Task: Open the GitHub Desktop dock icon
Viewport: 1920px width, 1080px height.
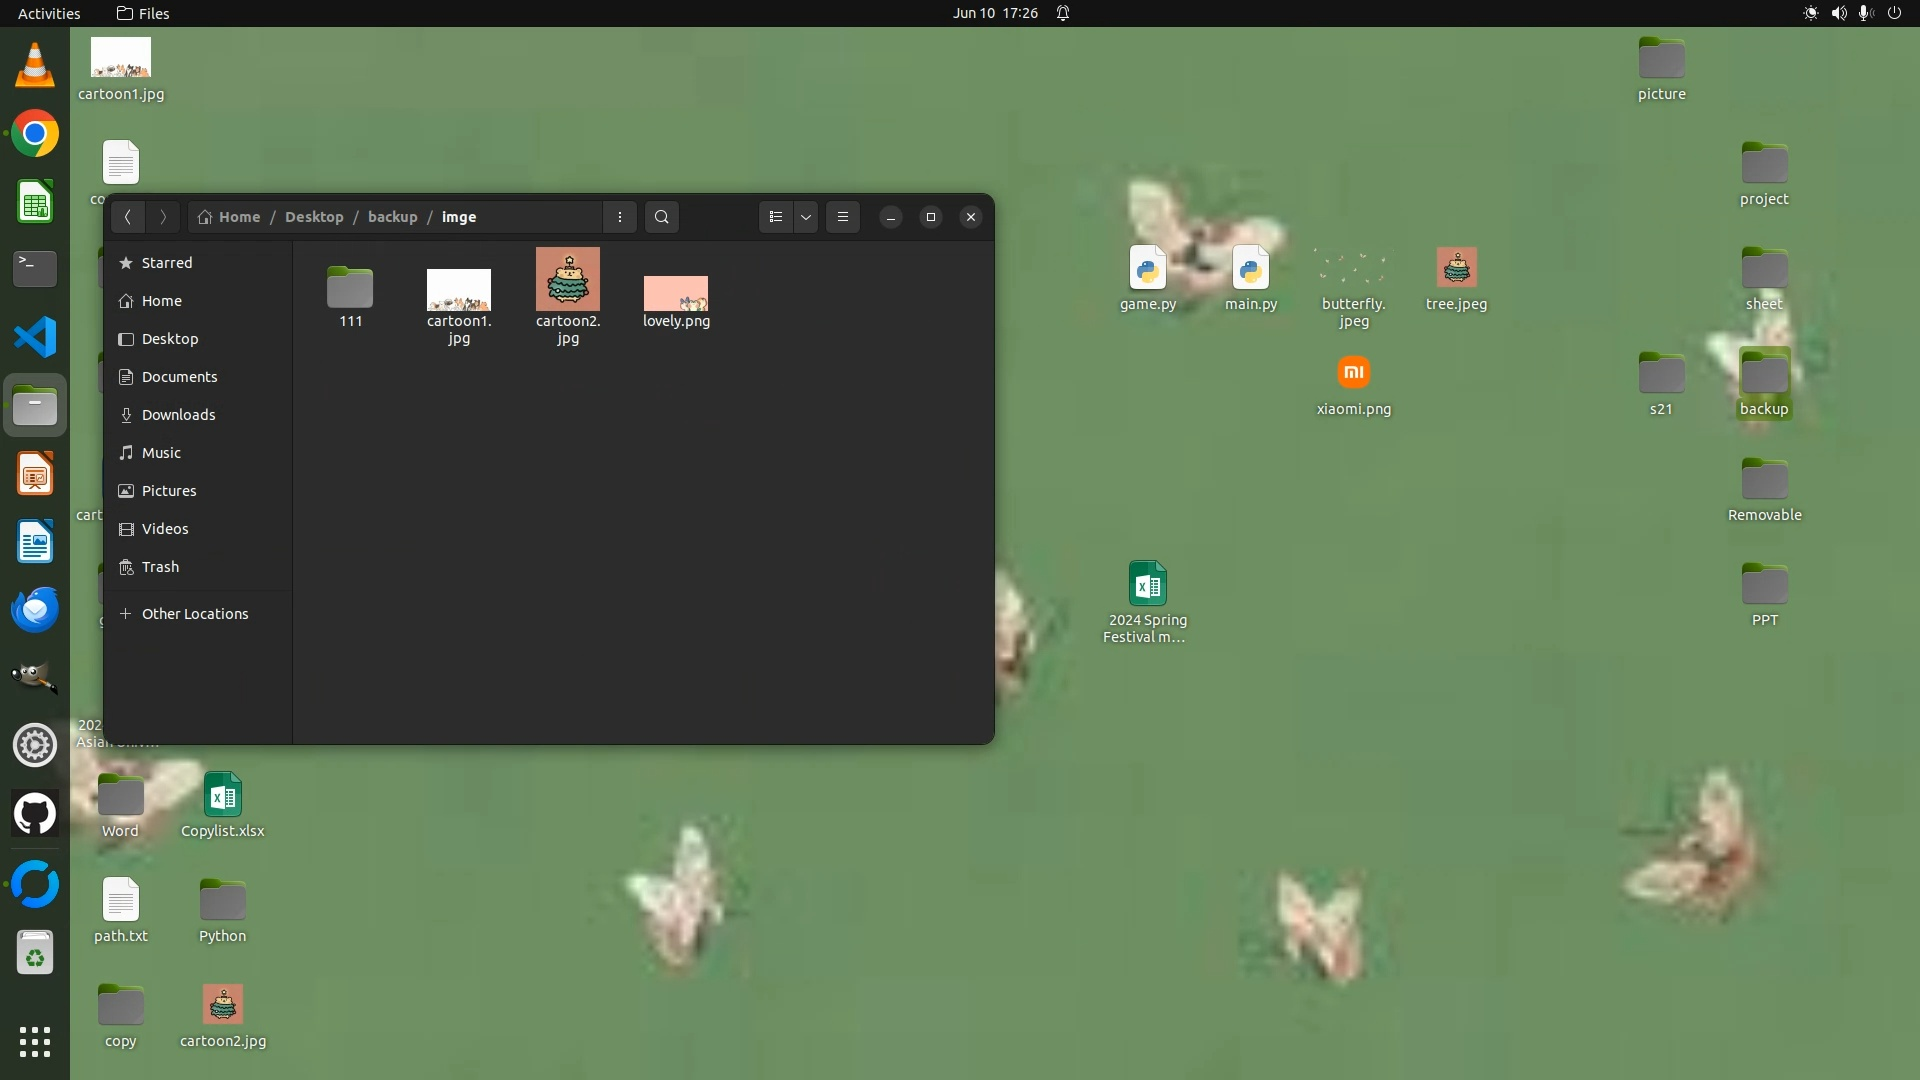Action: point(35,814)
